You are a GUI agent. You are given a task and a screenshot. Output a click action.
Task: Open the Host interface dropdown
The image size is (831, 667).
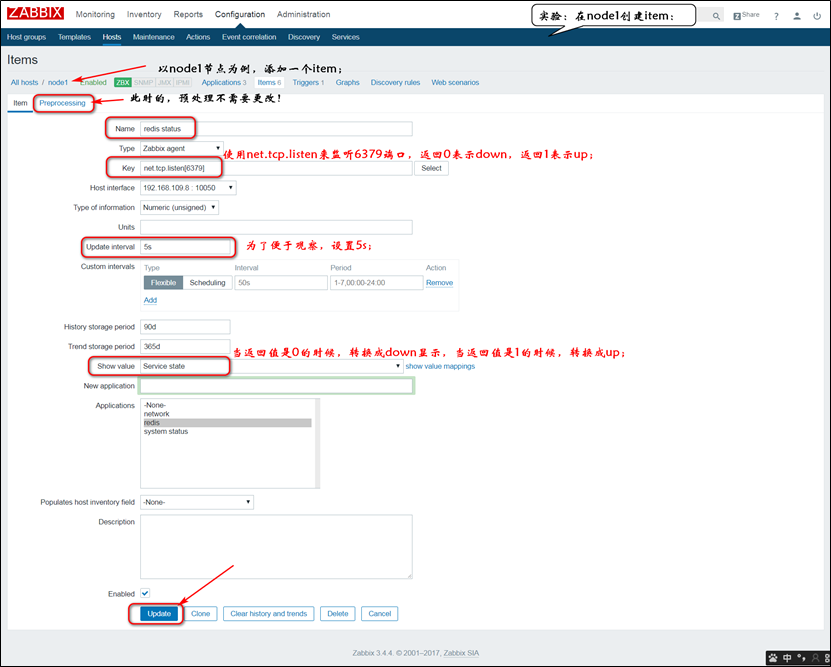(x=188, y=188)
